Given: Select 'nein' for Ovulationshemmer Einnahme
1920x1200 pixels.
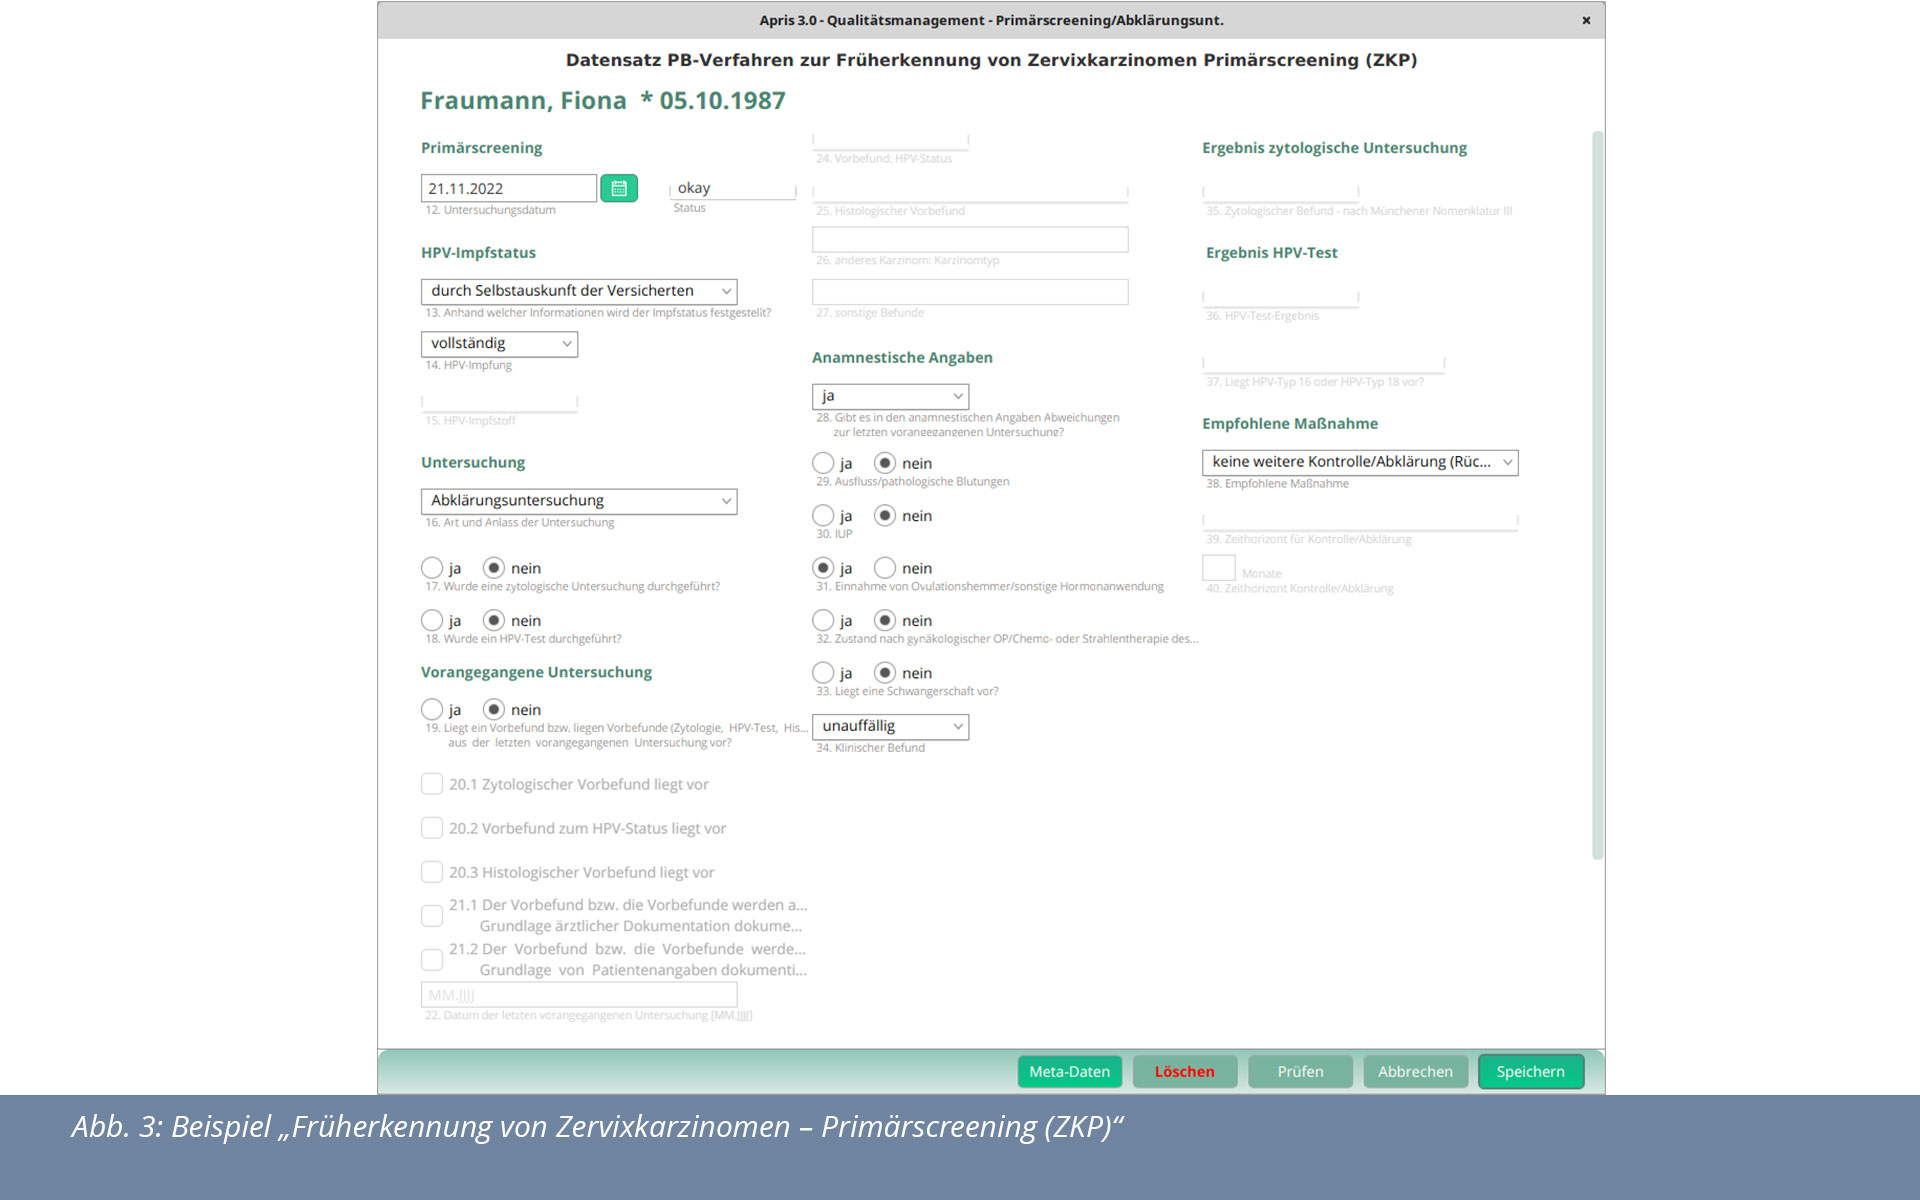Looking at the screenshot, I should [885, 568].
